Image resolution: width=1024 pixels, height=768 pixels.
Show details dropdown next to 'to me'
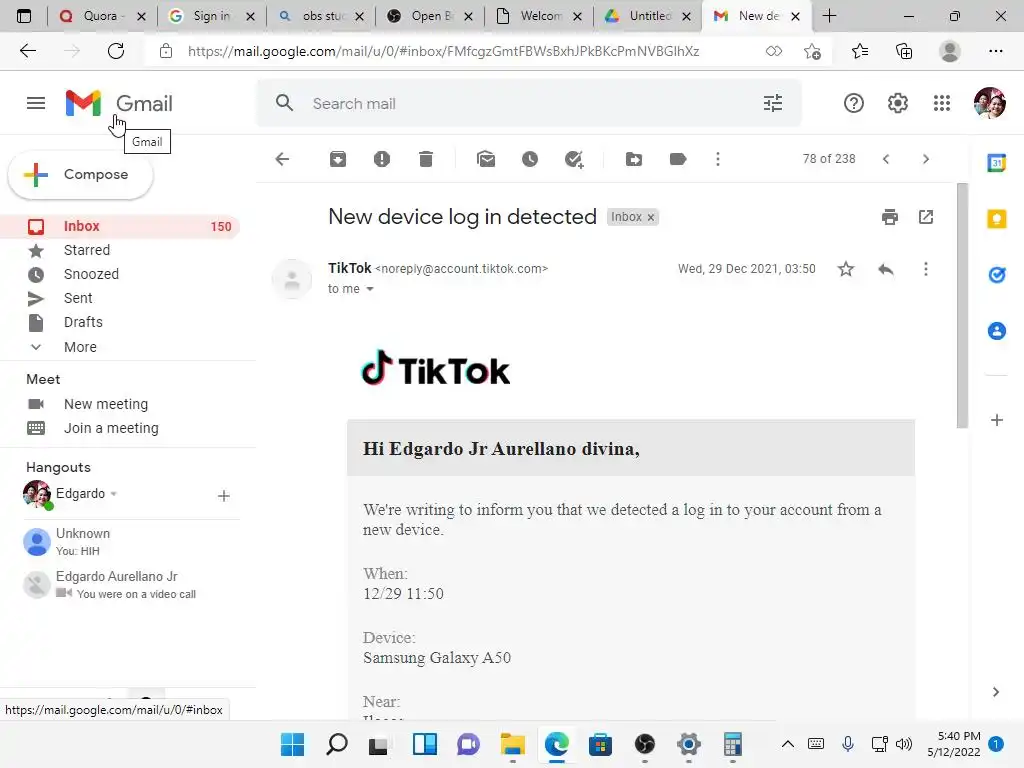pos(370,289)
